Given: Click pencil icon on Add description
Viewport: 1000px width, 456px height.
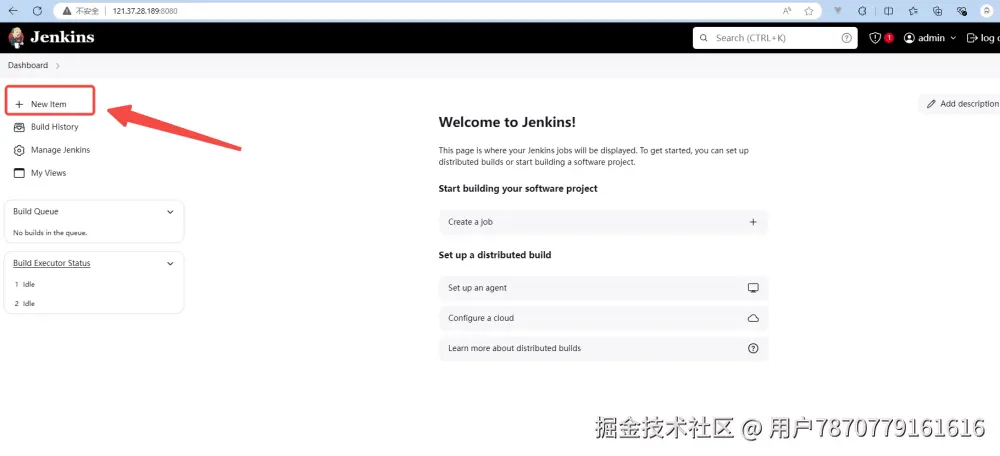Looking at the screenshot, I should [x=931, y=104].
